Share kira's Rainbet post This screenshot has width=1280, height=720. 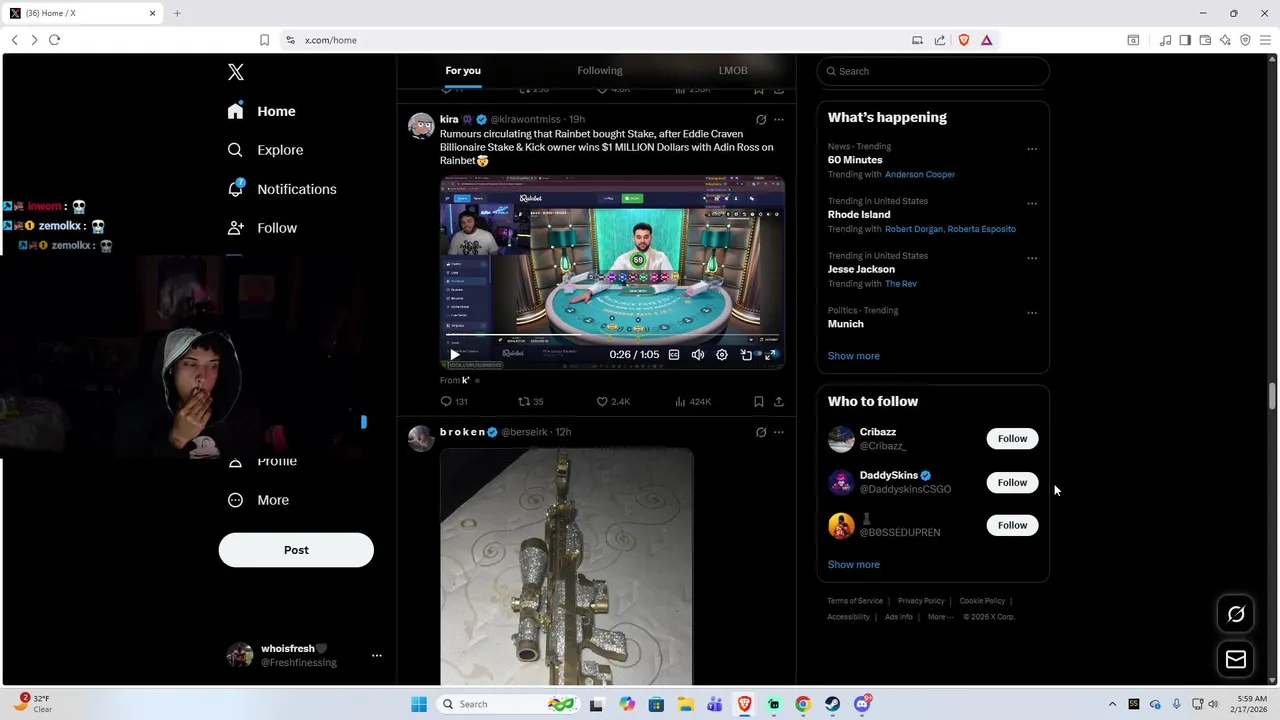(779, 401)
